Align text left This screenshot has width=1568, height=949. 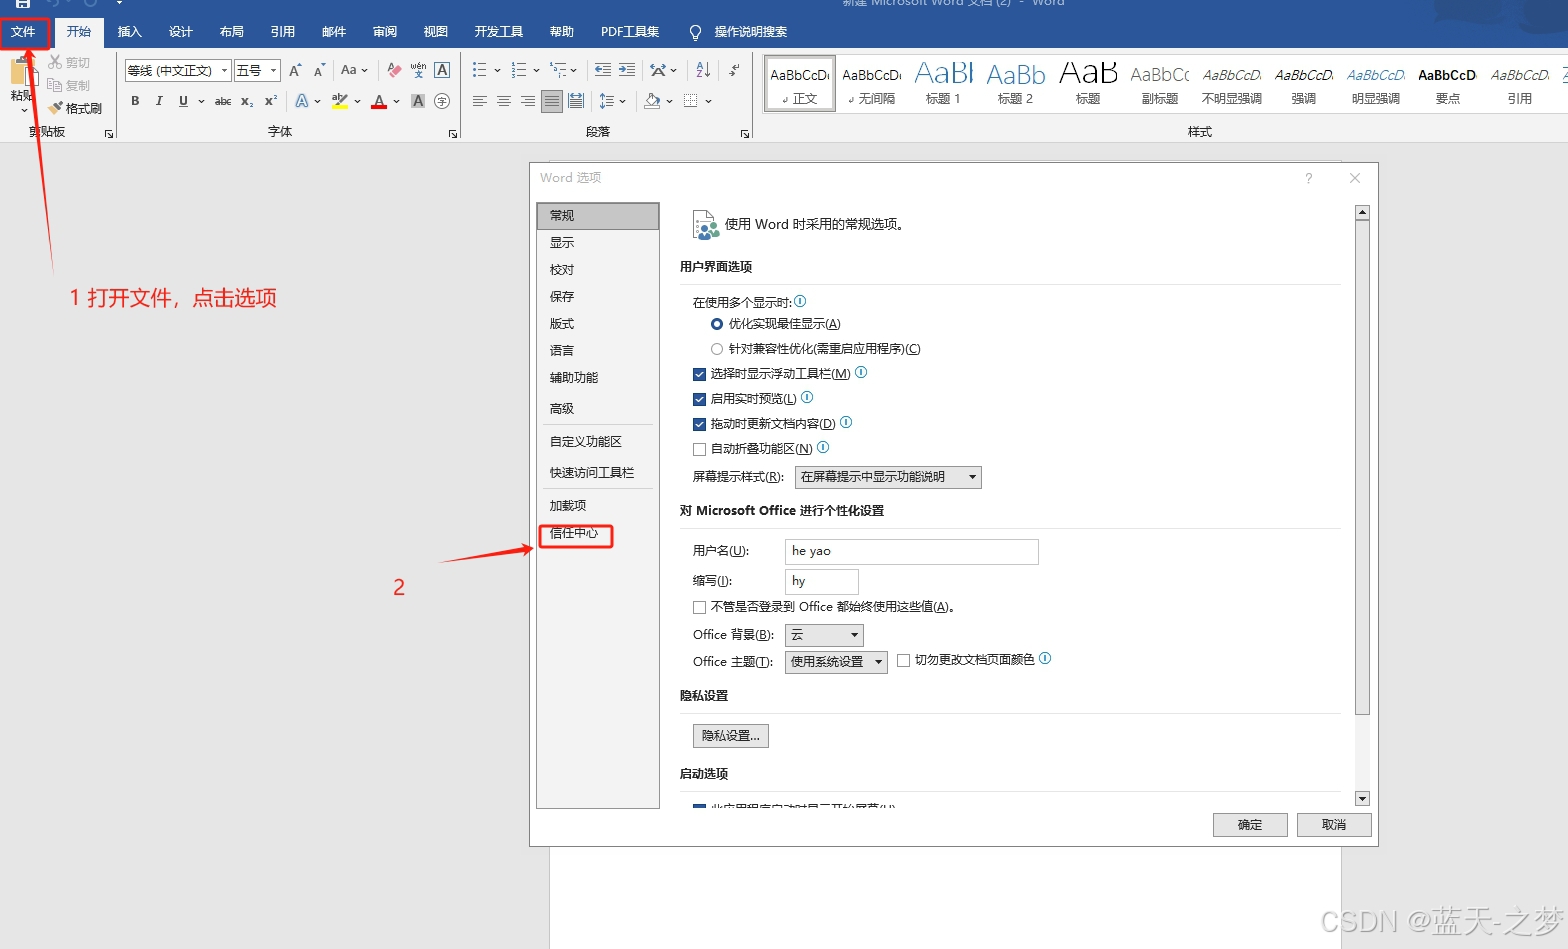click(480, 101)
